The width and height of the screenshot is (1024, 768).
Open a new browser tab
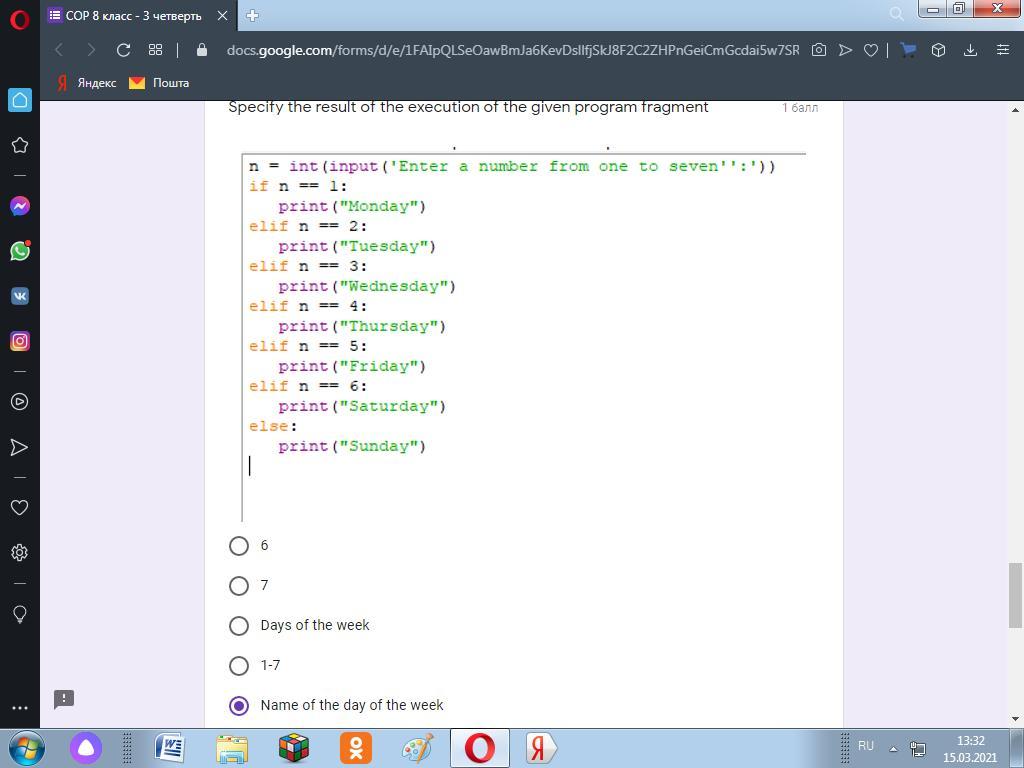pyautogui.click(x=252, y=15)
